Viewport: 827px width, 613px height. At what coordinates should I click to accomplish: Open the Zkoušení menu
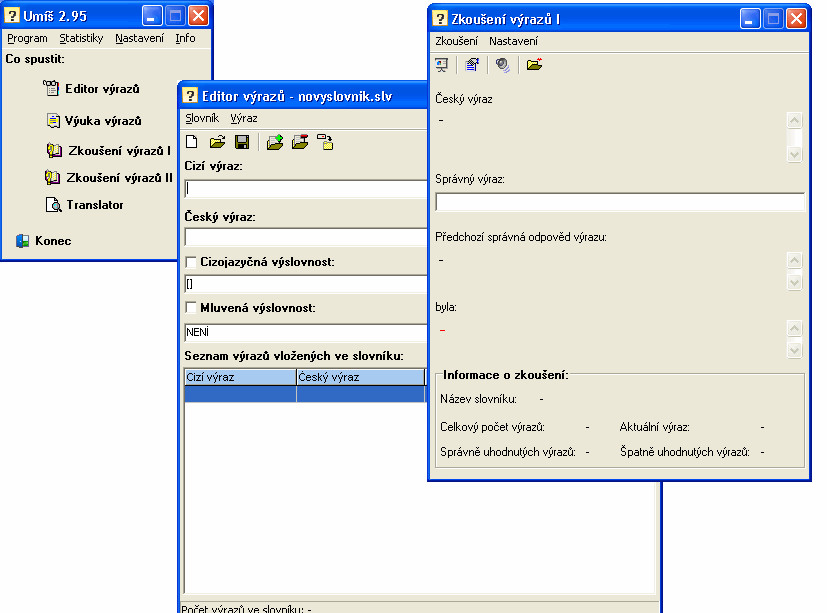point(456,41)
